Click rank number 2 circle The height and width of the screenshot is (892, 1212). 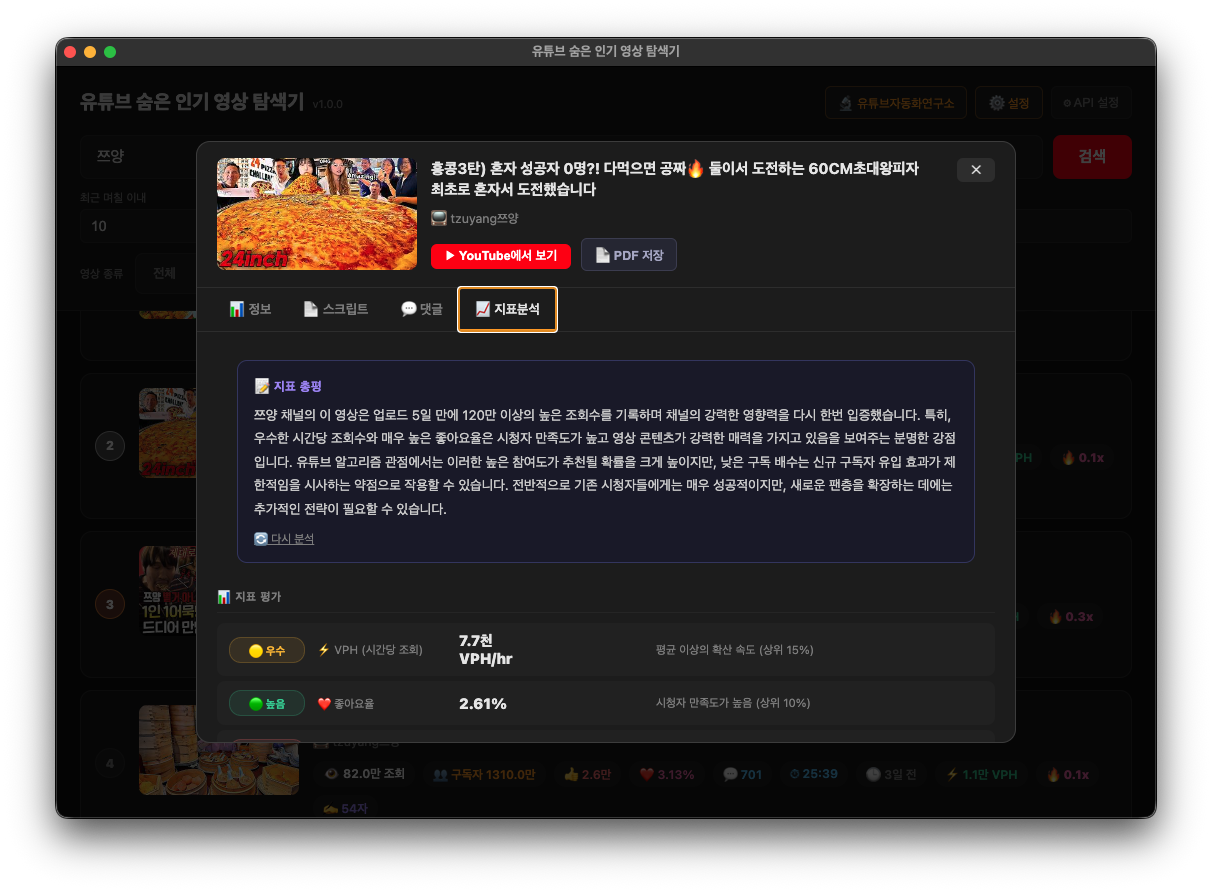coord(110,446)
